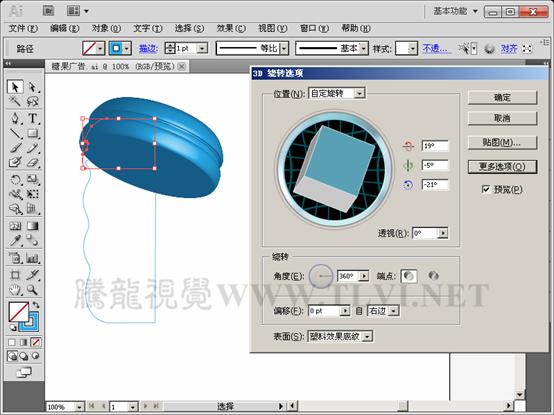554x415 pixels.
Task: Select the Scale tool
Action: 32,179
